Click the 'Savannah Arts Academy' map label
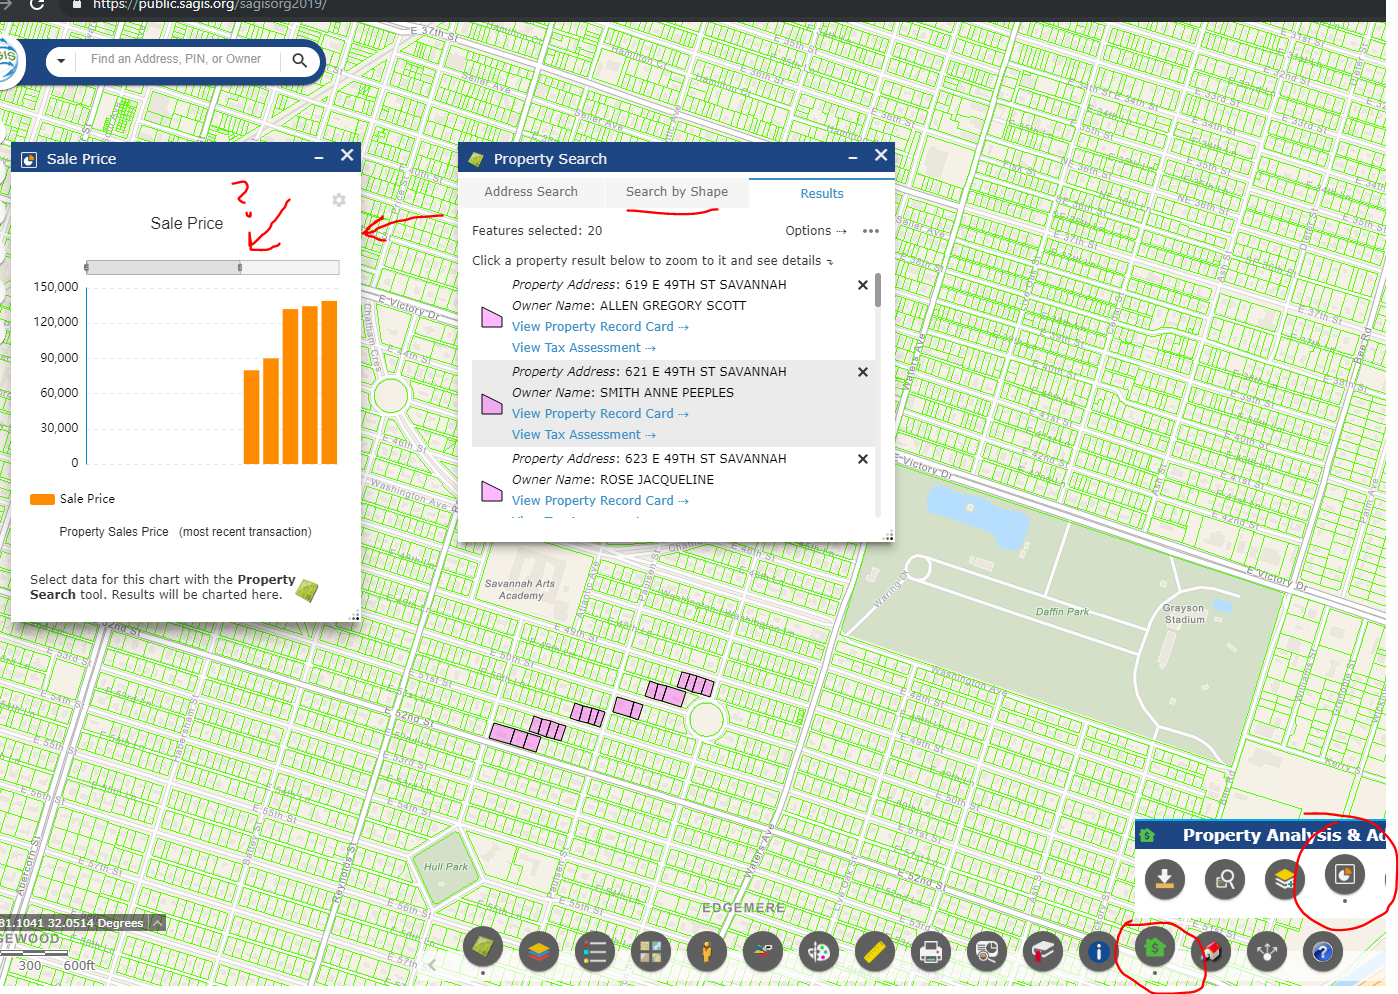The height and width of the screenshot is (994, 1398). pyautogui.click(x=520, y=590)
